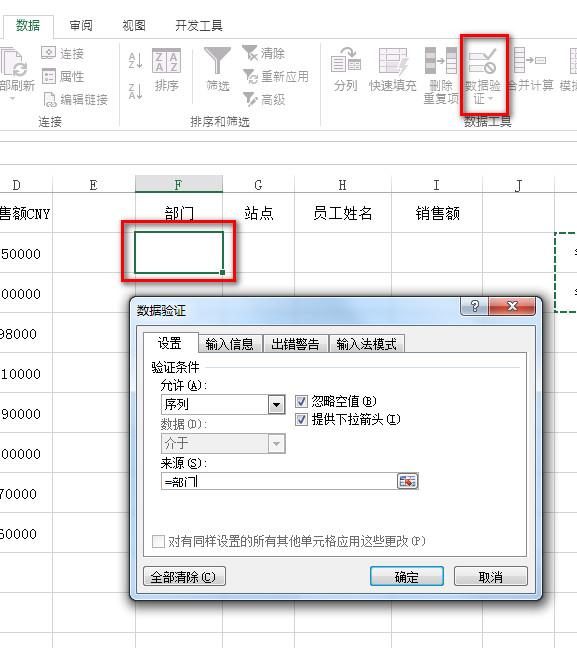Check 对有同样设置的所有其他单元格应用这些更改
577x648 pixels.
(x=158, y=541)
